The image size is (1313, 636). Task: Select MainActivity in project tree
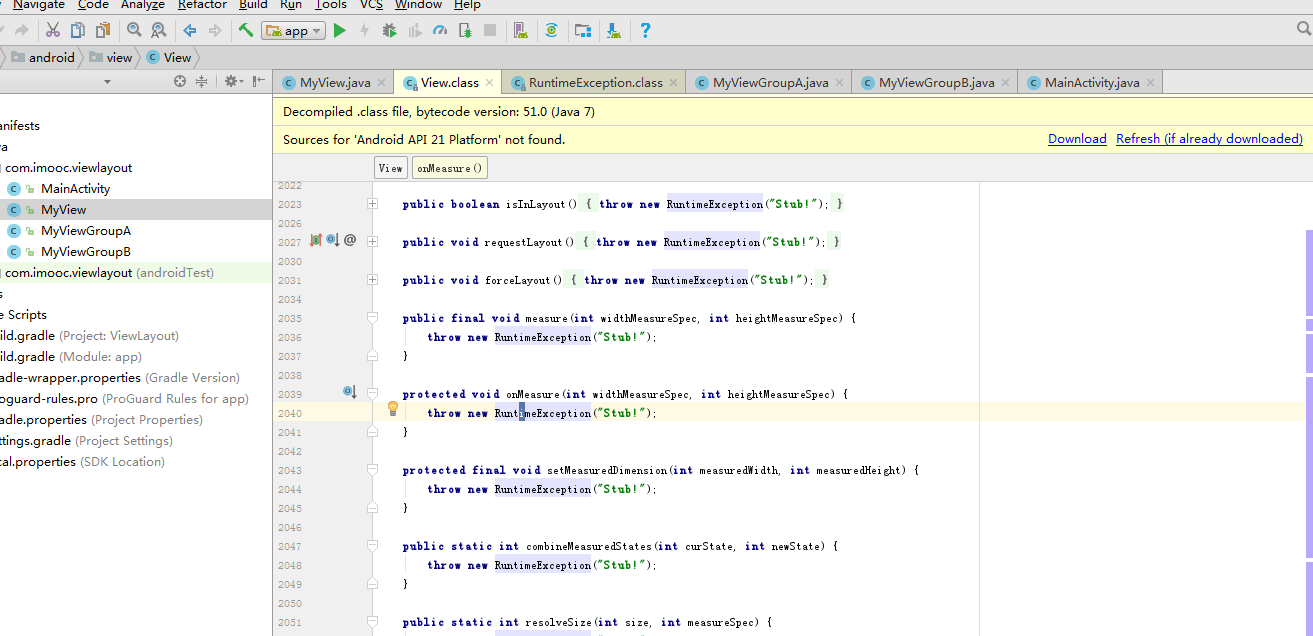click(75, 189)
